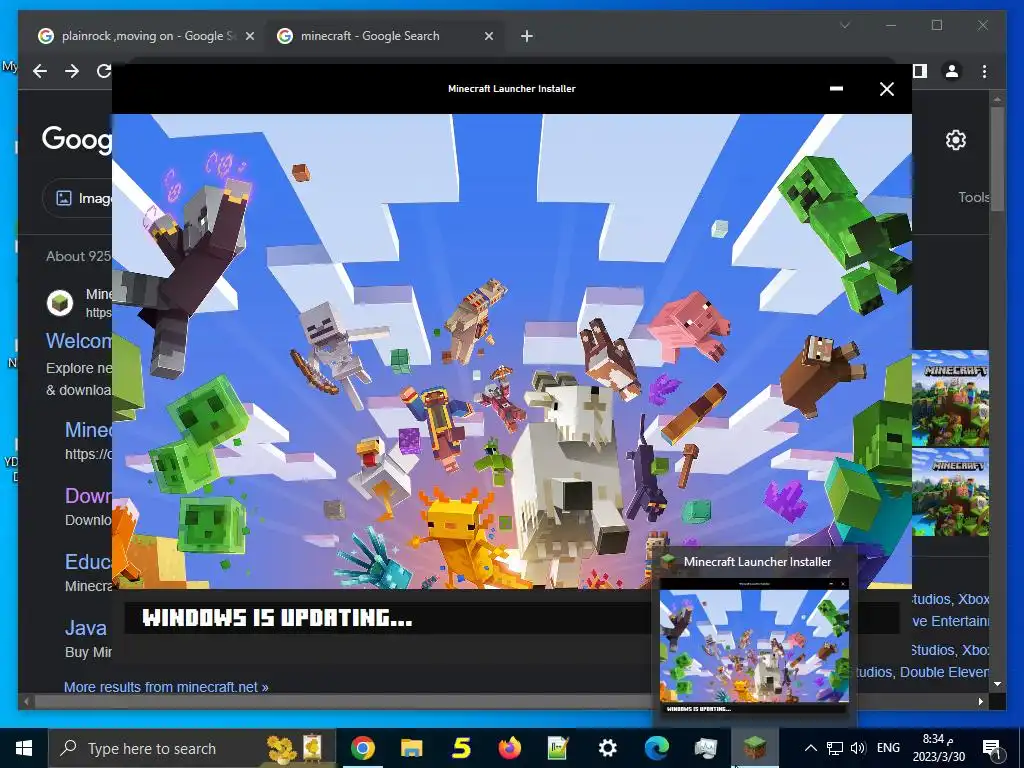The image size is (1024, 768).
Task: Close the minecraft Google Search tab
Action: click(488, 37)
